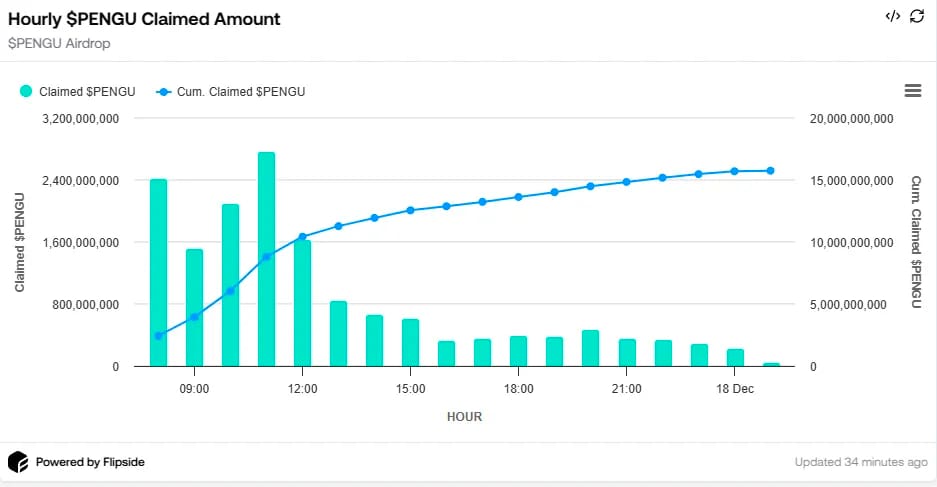
Task: Click the cumulative line point at 15:00
Action: pyautogui.click(x=411, y=210)
